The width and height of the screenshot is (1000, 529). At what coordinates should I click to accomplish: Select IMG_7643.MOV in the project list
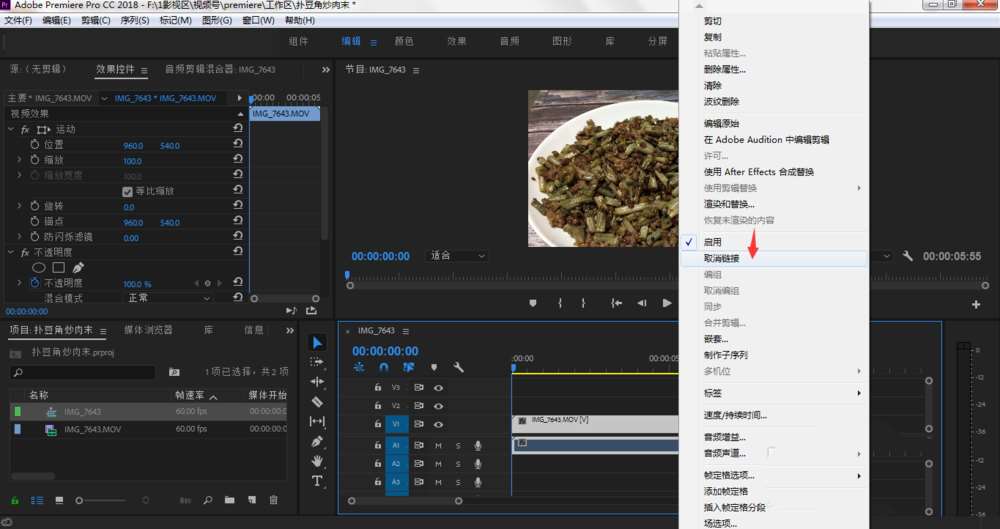[92, 429]
